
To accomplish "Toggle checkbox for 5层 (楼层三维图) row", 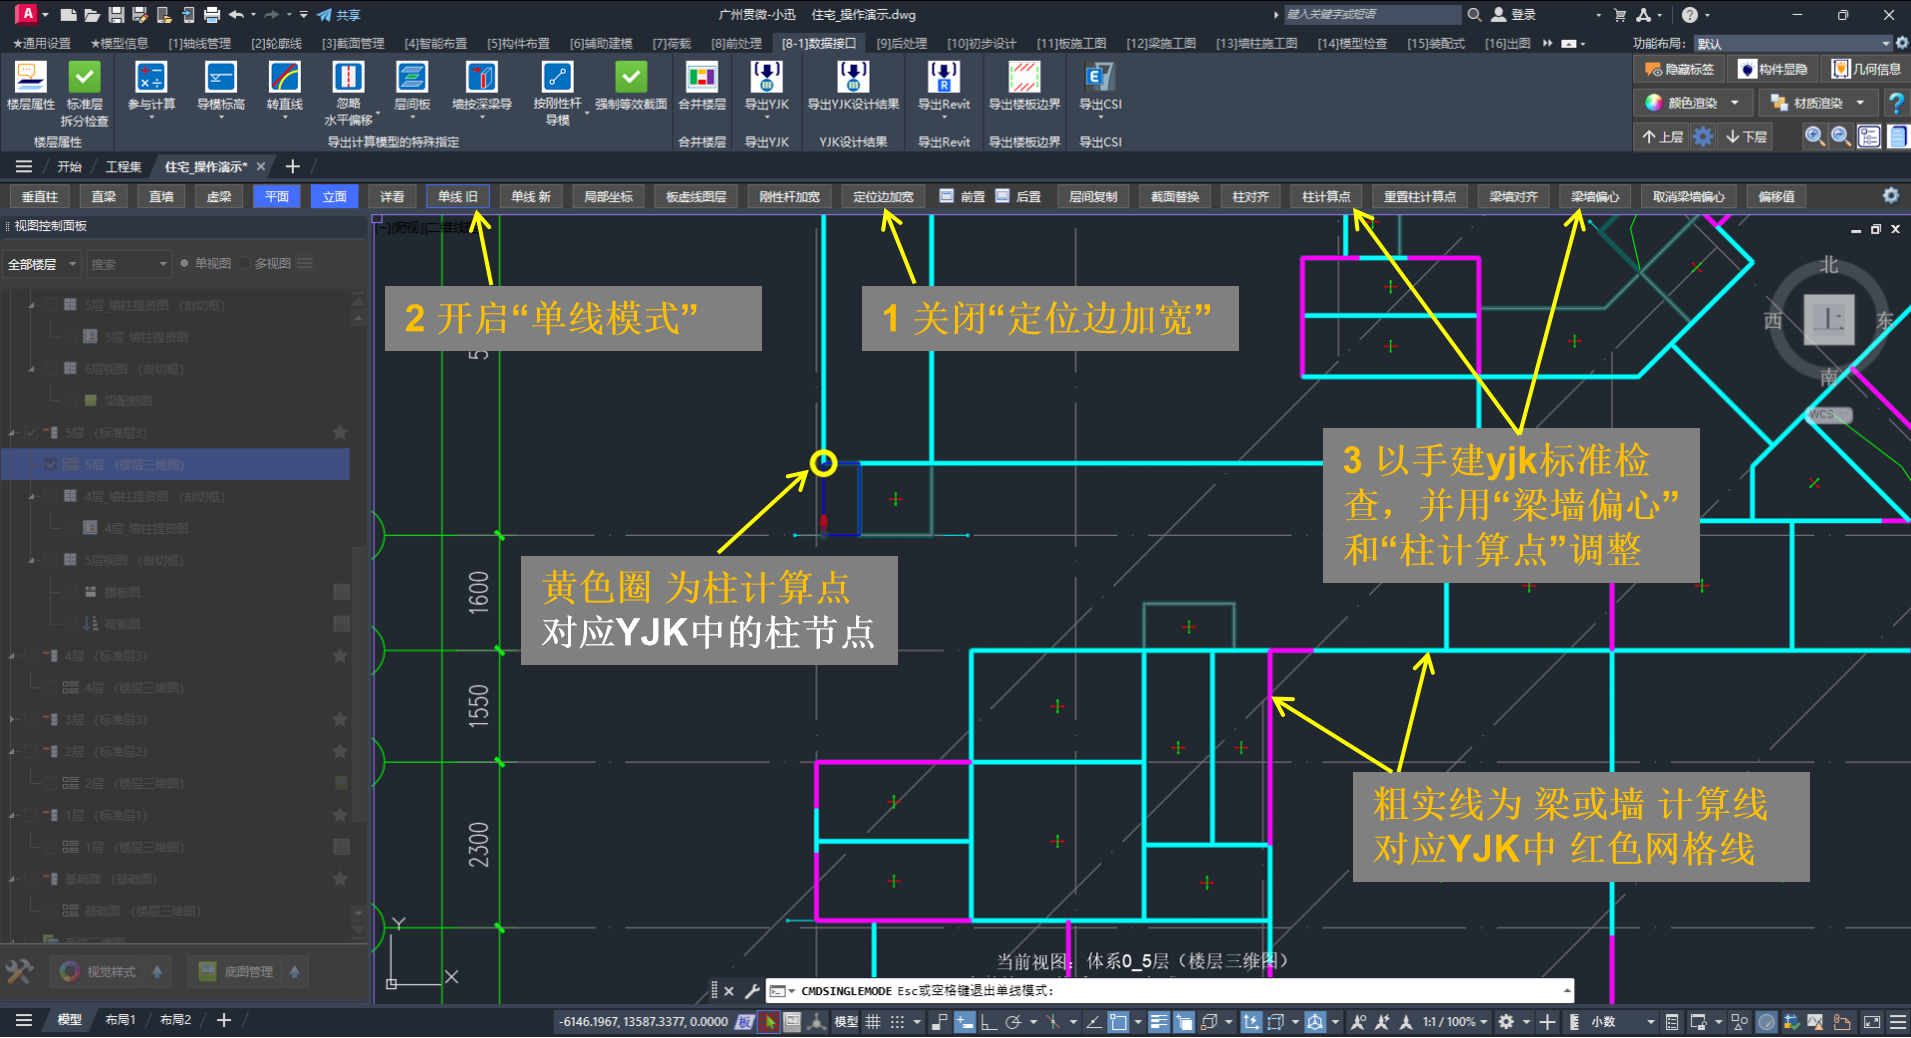I will [50, 465].
